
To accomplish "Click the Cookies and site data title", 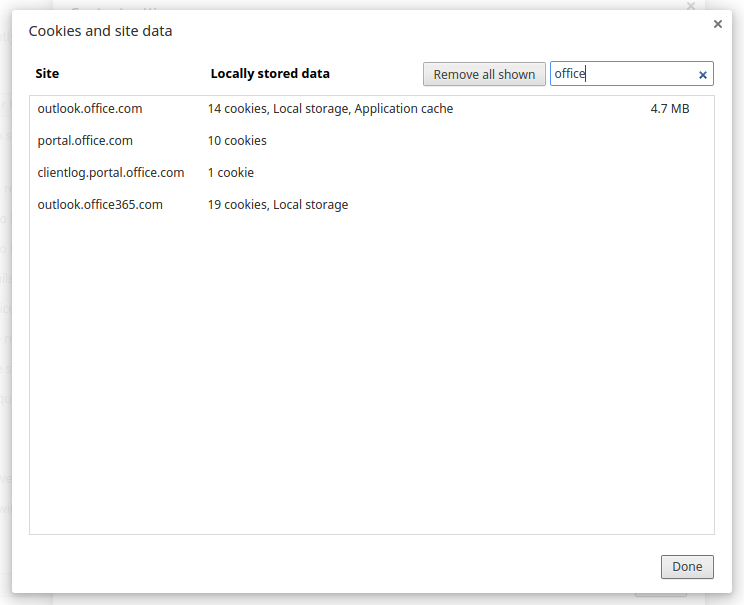I will [x=101, y=31].
